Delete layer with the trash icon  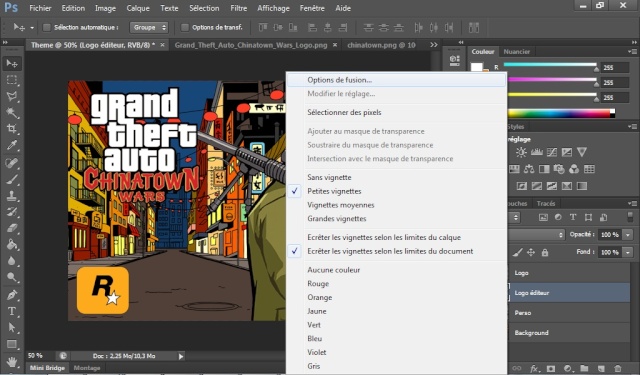[x=618, y=368]
